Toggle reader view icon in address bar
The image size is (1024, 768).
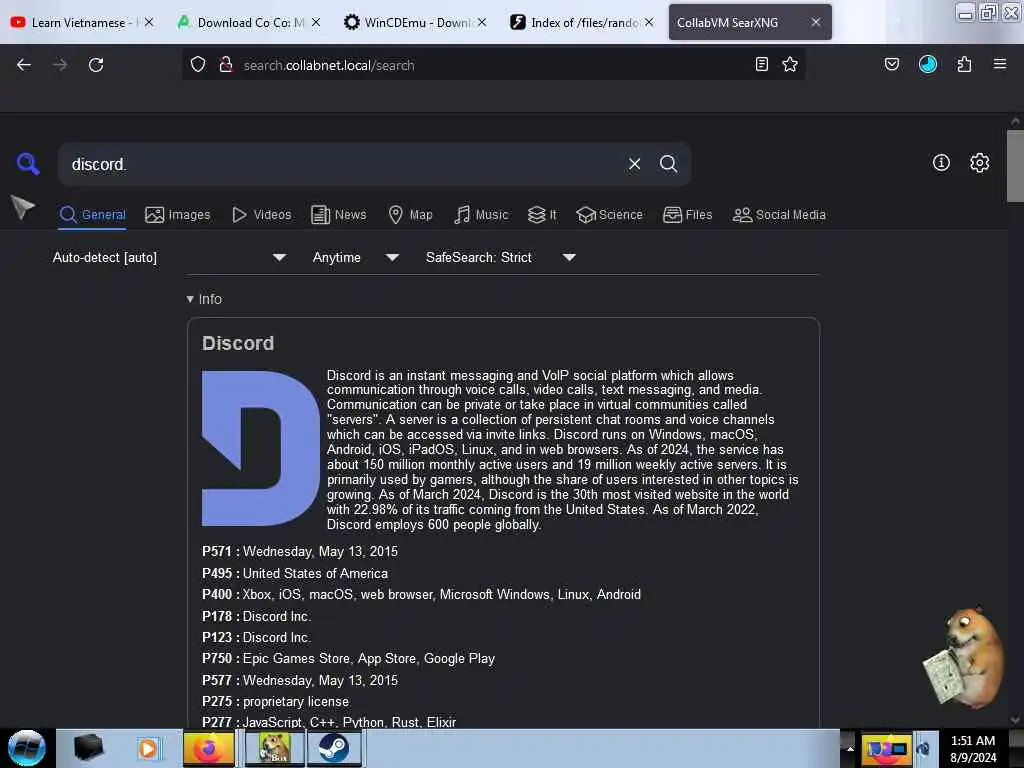coord(761,64)
